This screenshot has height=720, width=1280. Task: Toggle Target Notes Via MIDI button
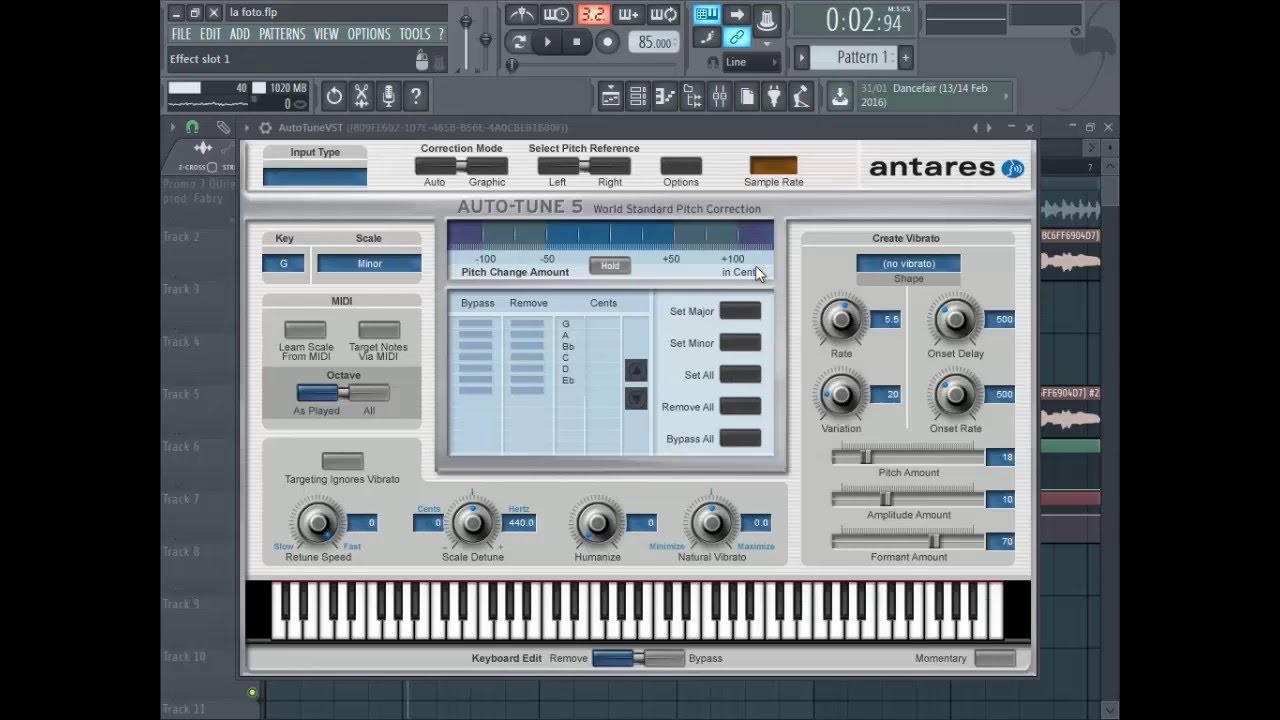point(379,330)
